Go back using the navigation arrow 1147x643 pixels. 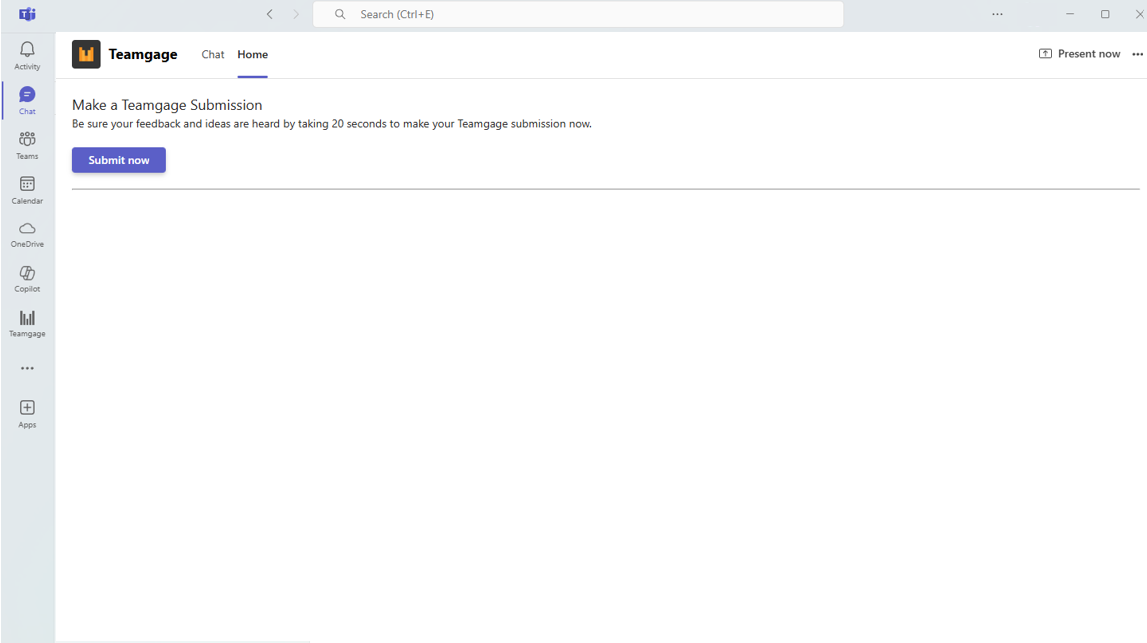coord(269,14)
